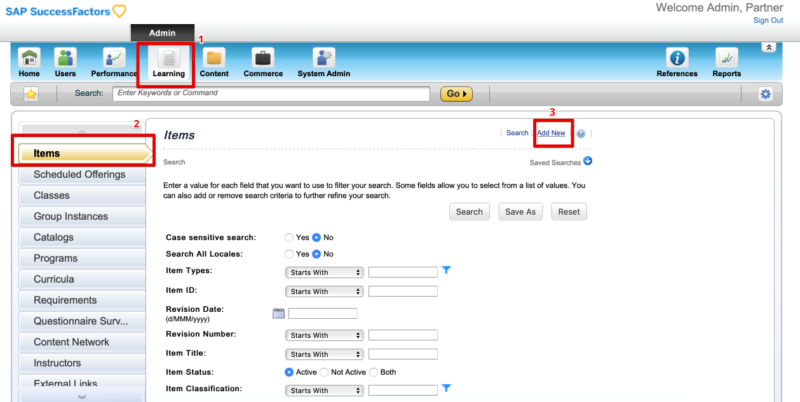Click the settings gear icon
The image size is (800, 402).
pyautogui.click(x=765, y=94)
